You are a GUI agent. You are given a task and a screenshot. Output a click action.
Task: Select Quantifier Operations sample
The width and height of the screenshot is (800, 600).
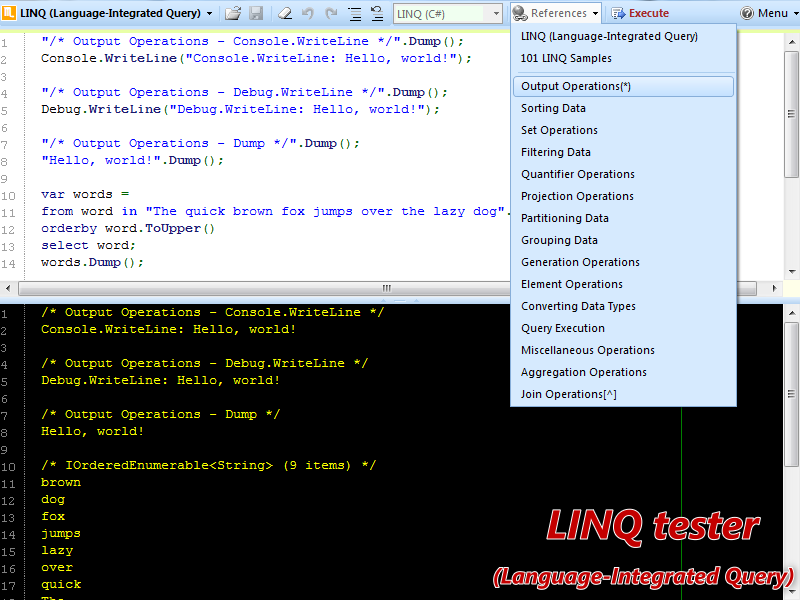pos(623,174)
